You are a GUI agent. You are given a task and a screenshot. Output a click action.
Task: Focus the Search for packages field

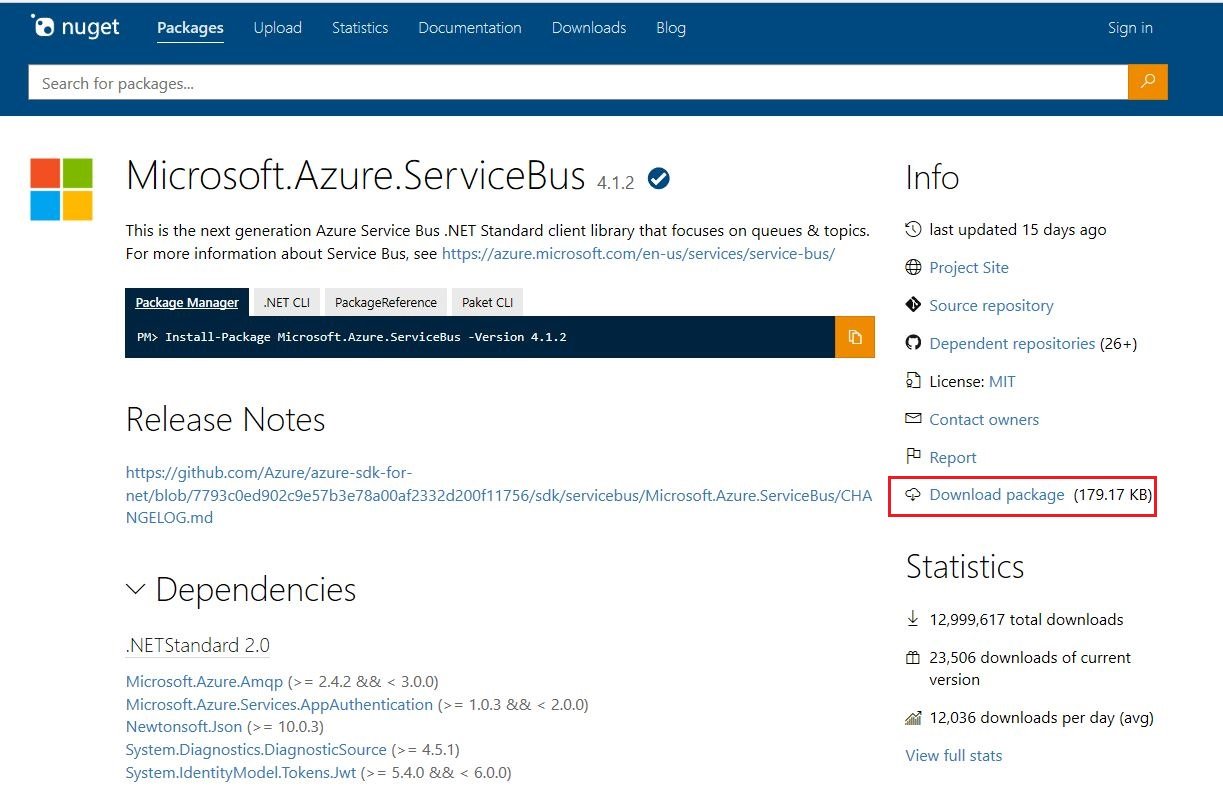[577, 83]
